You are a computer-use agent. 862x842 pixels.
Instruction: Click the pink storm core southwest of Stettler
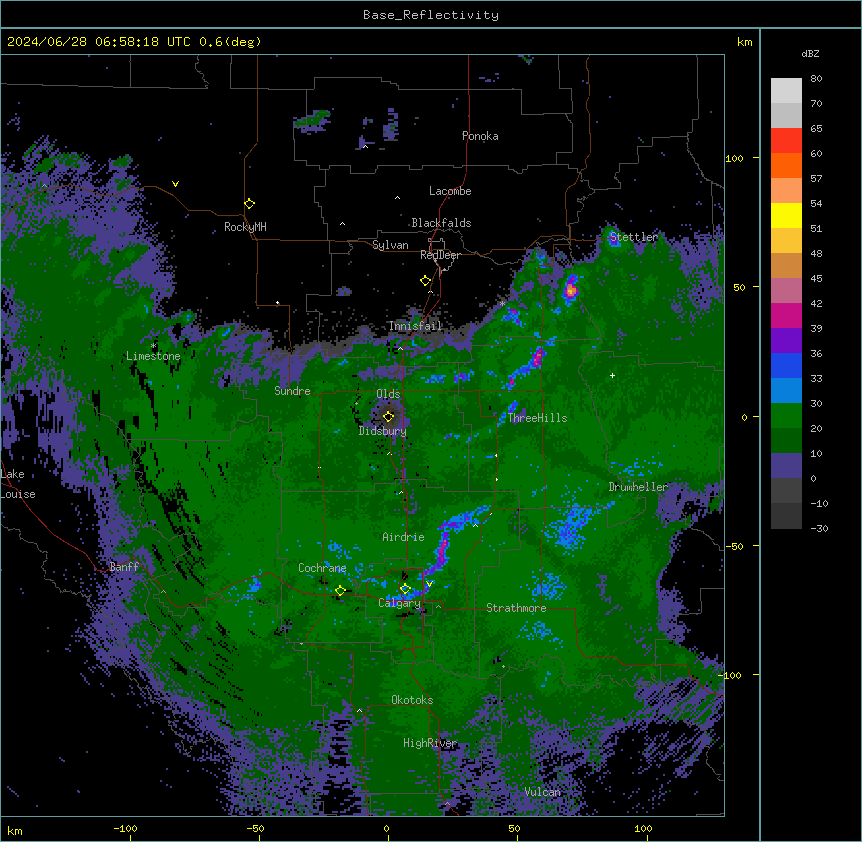pyautogui.click(x=571, y=289)
